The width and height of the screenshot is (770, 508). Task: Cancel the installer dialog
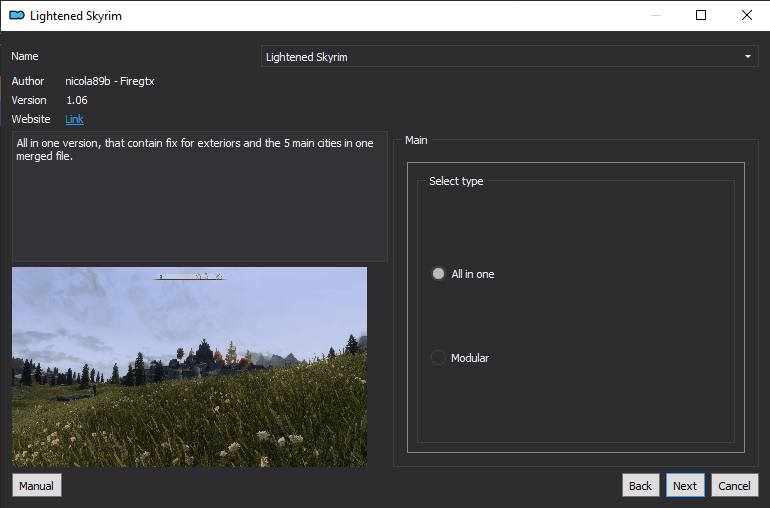(x=734, y=485)
